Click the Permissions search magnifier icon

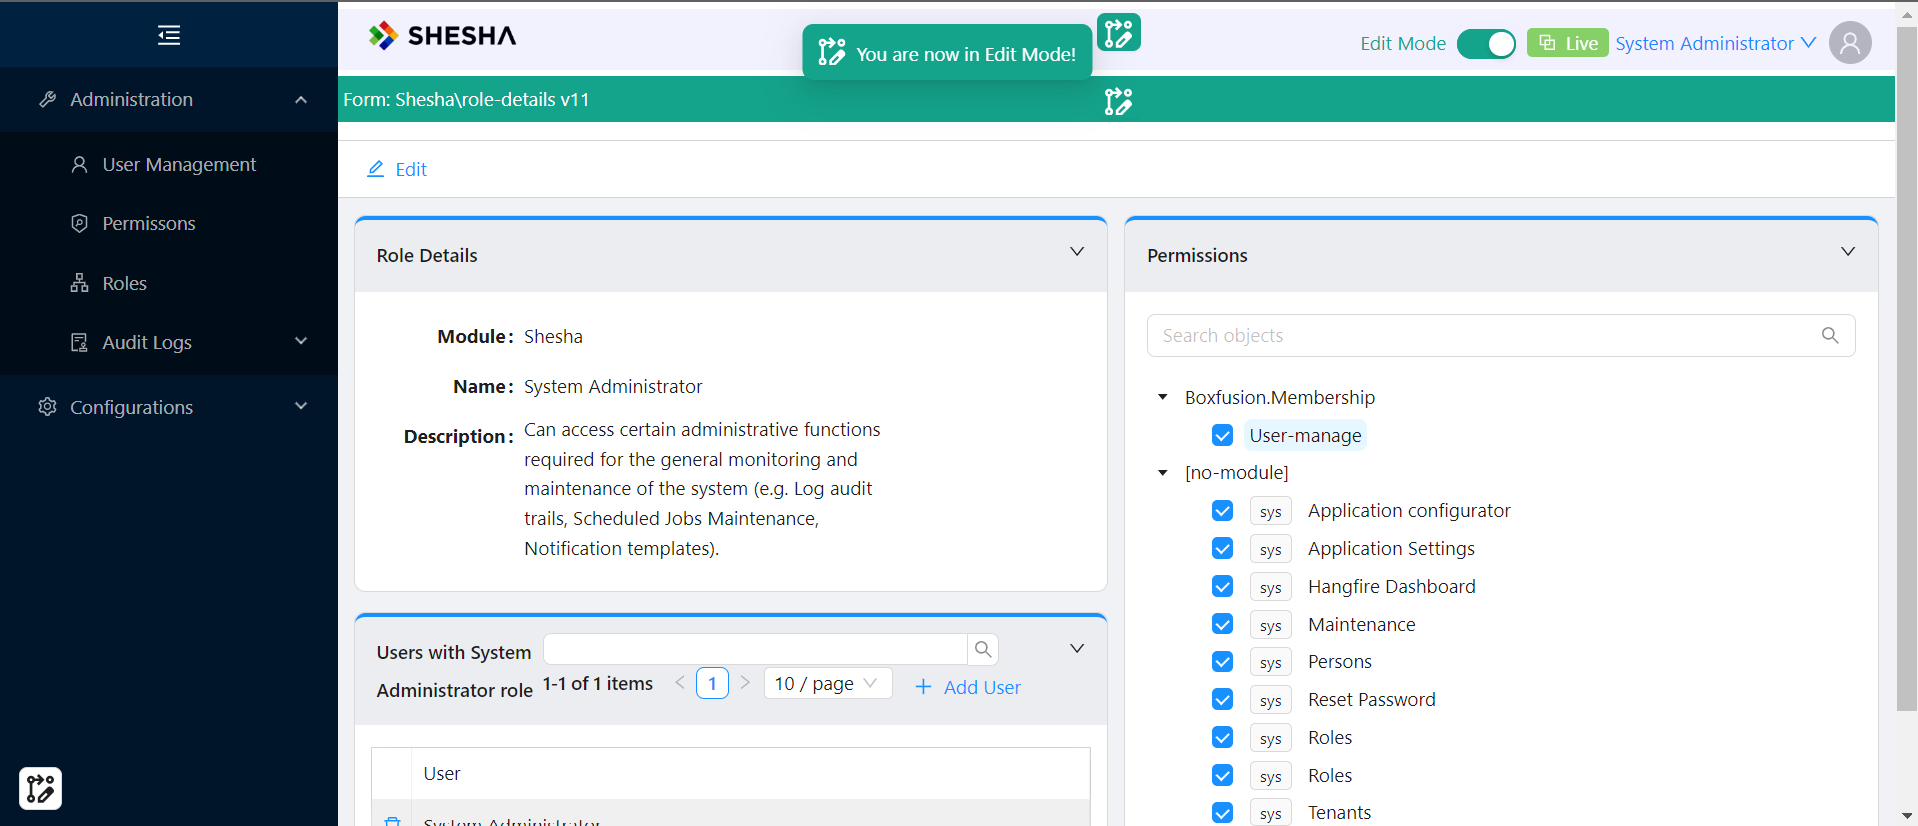pyautogui.click(x=1830, y=336)
